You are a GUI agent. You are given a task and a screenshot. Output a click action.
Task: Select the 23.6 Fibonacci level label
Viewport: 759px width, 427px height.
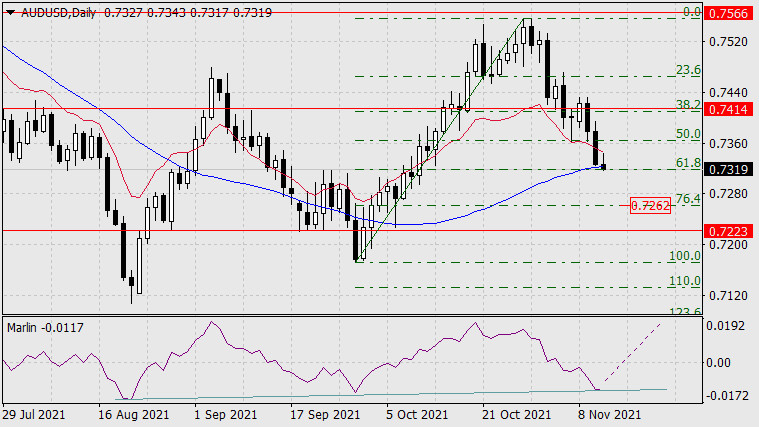[x=688, y=70]
